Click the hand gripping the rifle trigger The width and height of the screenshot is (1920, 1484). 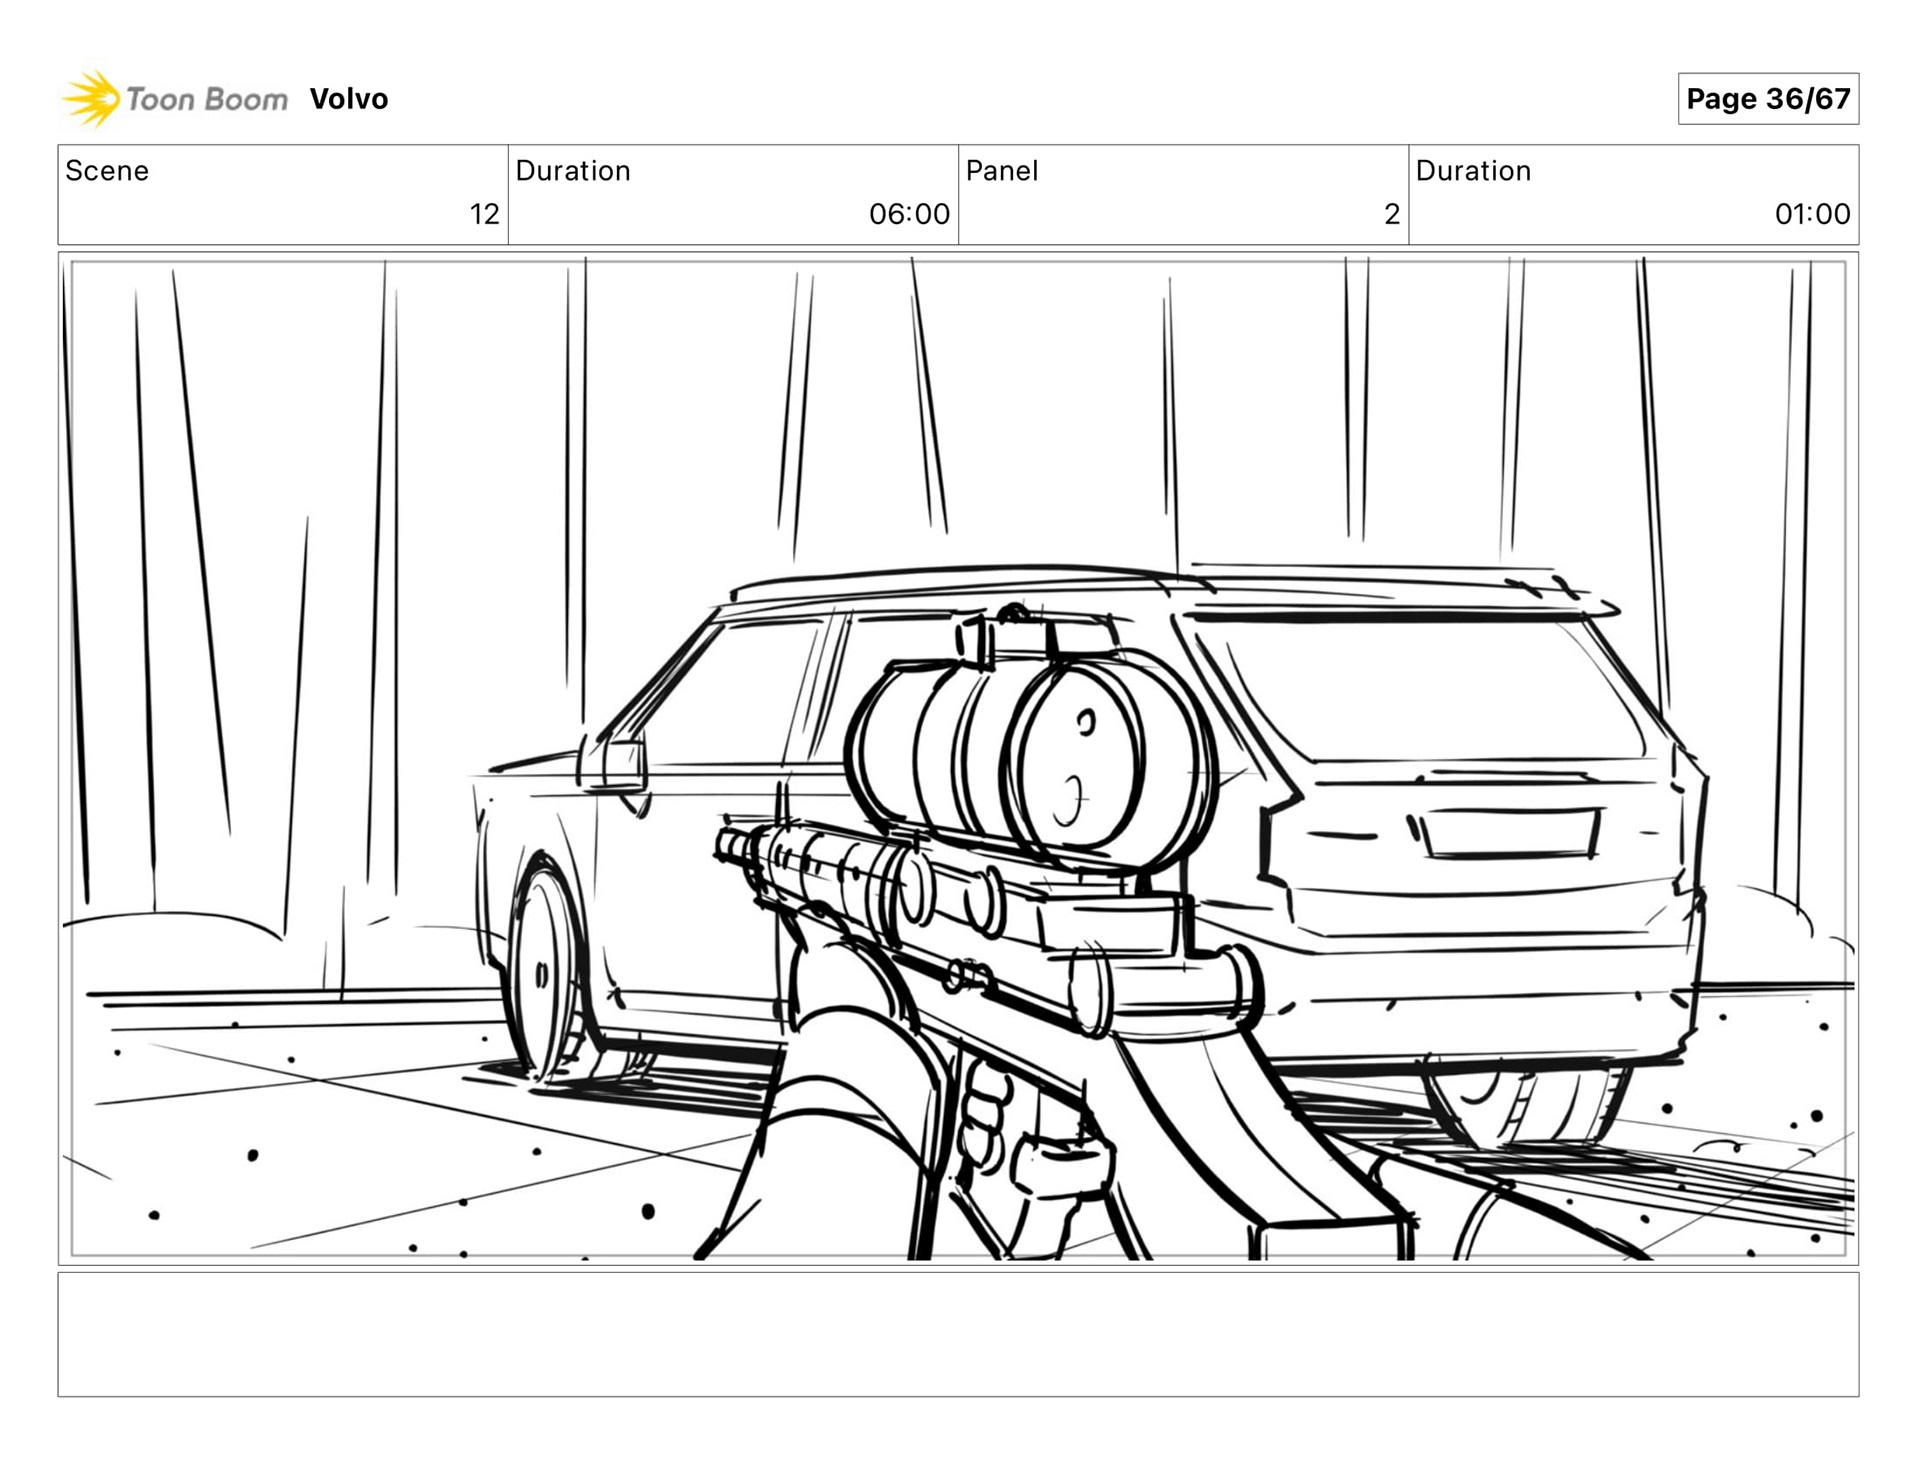(x=985, y=1115)
